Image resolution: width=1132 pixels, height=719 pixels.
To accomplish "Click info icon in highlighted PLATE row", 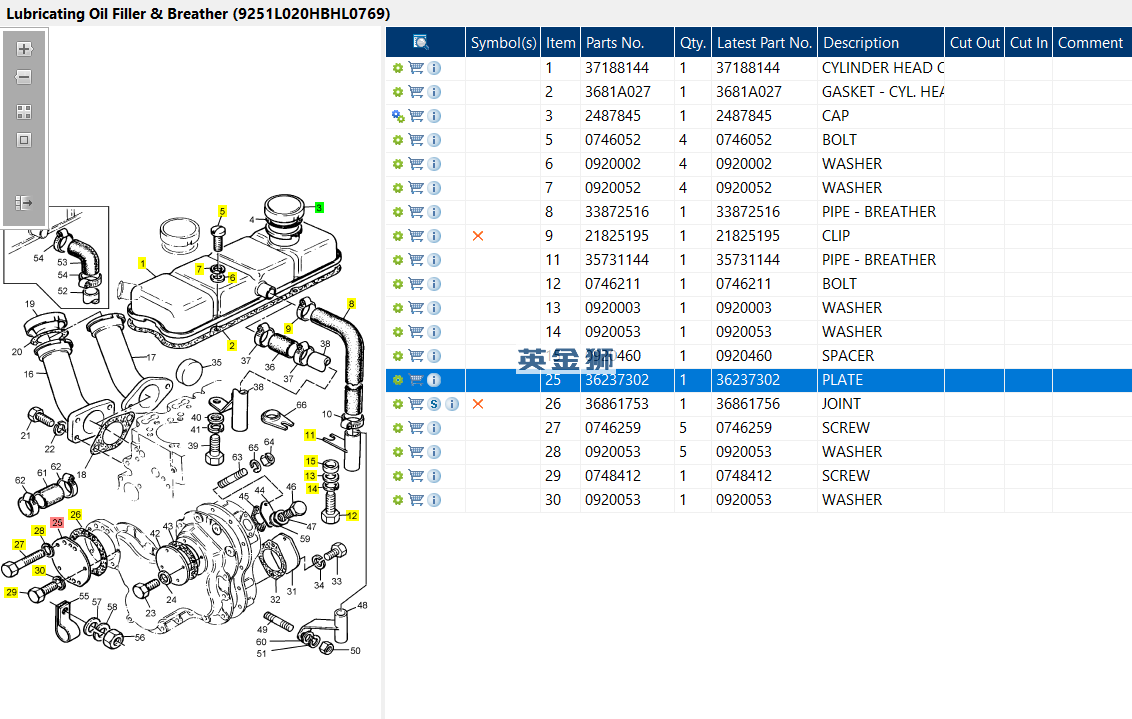I will 434,380.
